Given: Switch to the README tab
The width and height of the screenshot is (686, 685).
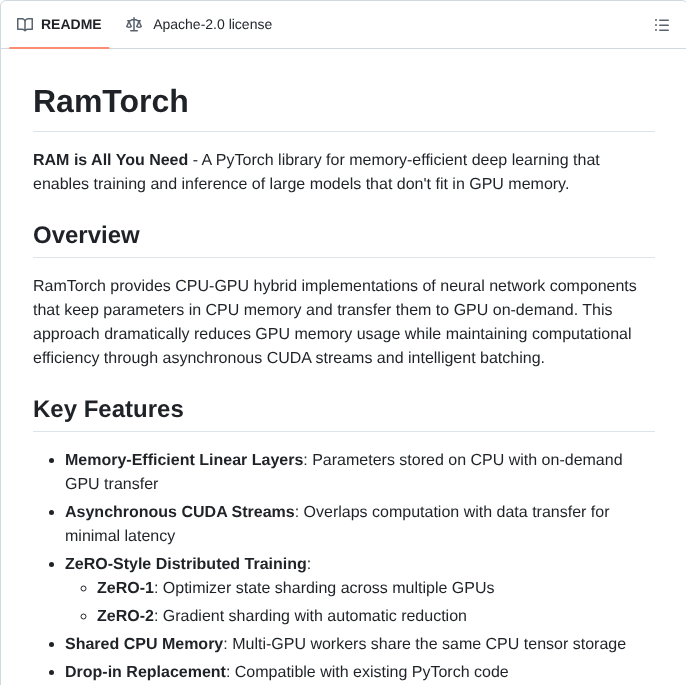Looking at the screenshot, I should point(70,25).
